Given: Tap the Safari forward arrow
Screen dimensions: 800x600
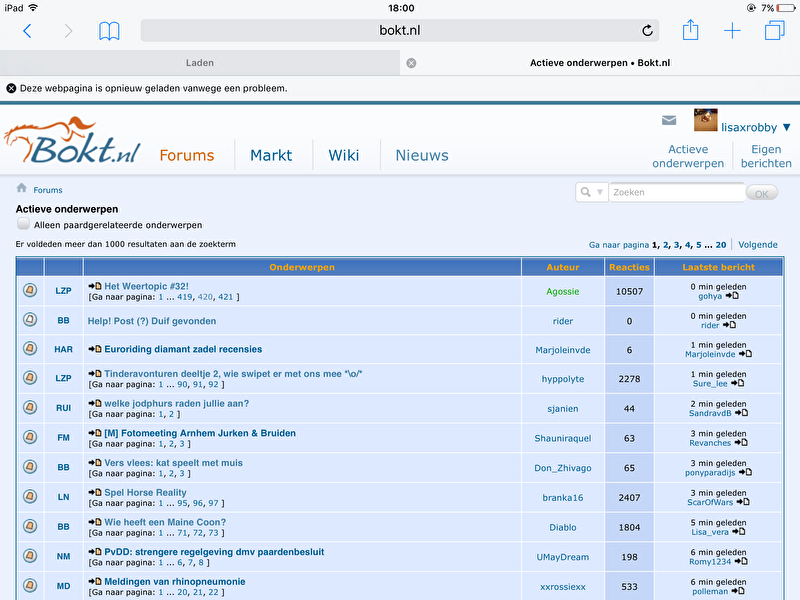Looking at the screenshot, I should pos(68,31).
